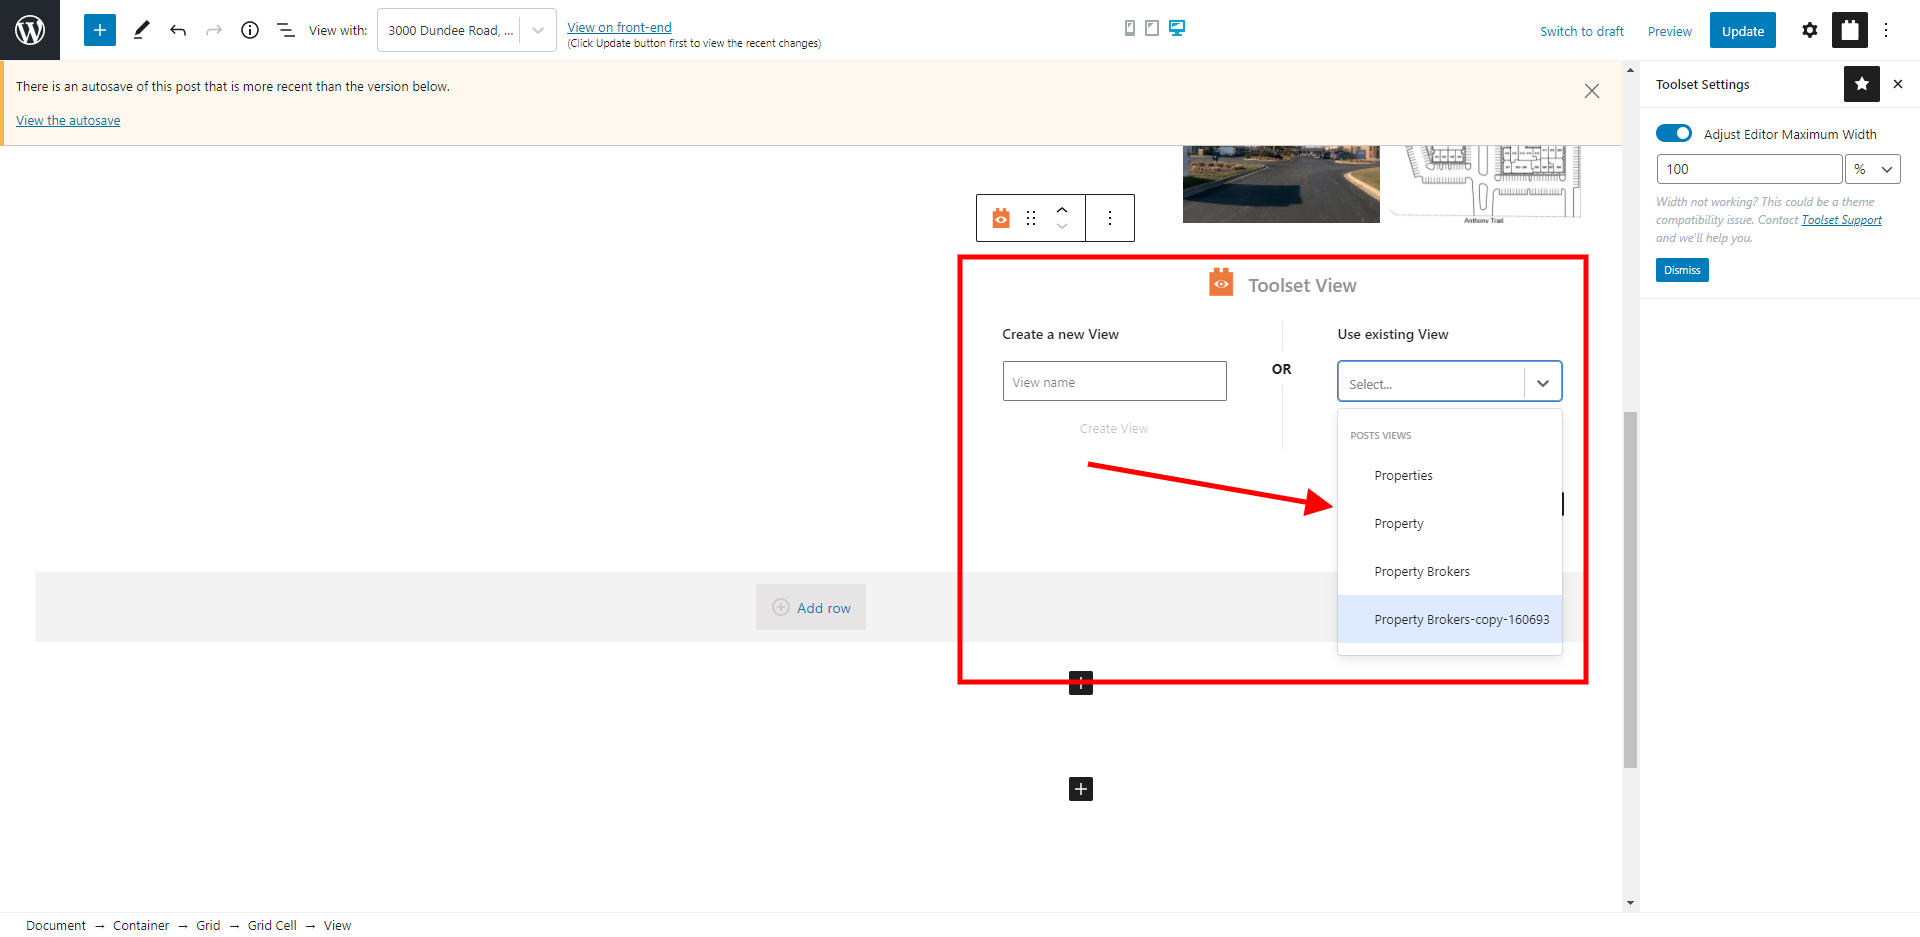Click the floor plan thumbnail
Screen dimensions: 1920x937
(x=1486, y=184)
